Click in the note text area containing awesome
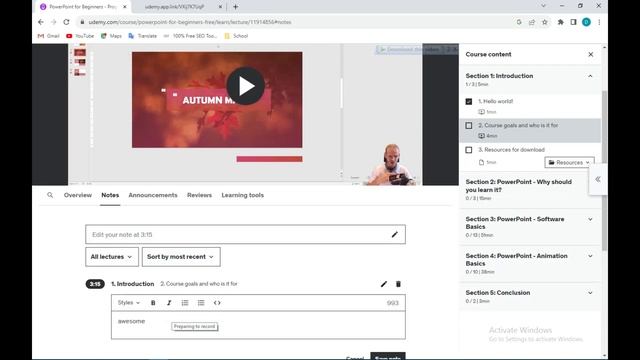This screenshot has height=360, width=640. [x=258, y=325]
